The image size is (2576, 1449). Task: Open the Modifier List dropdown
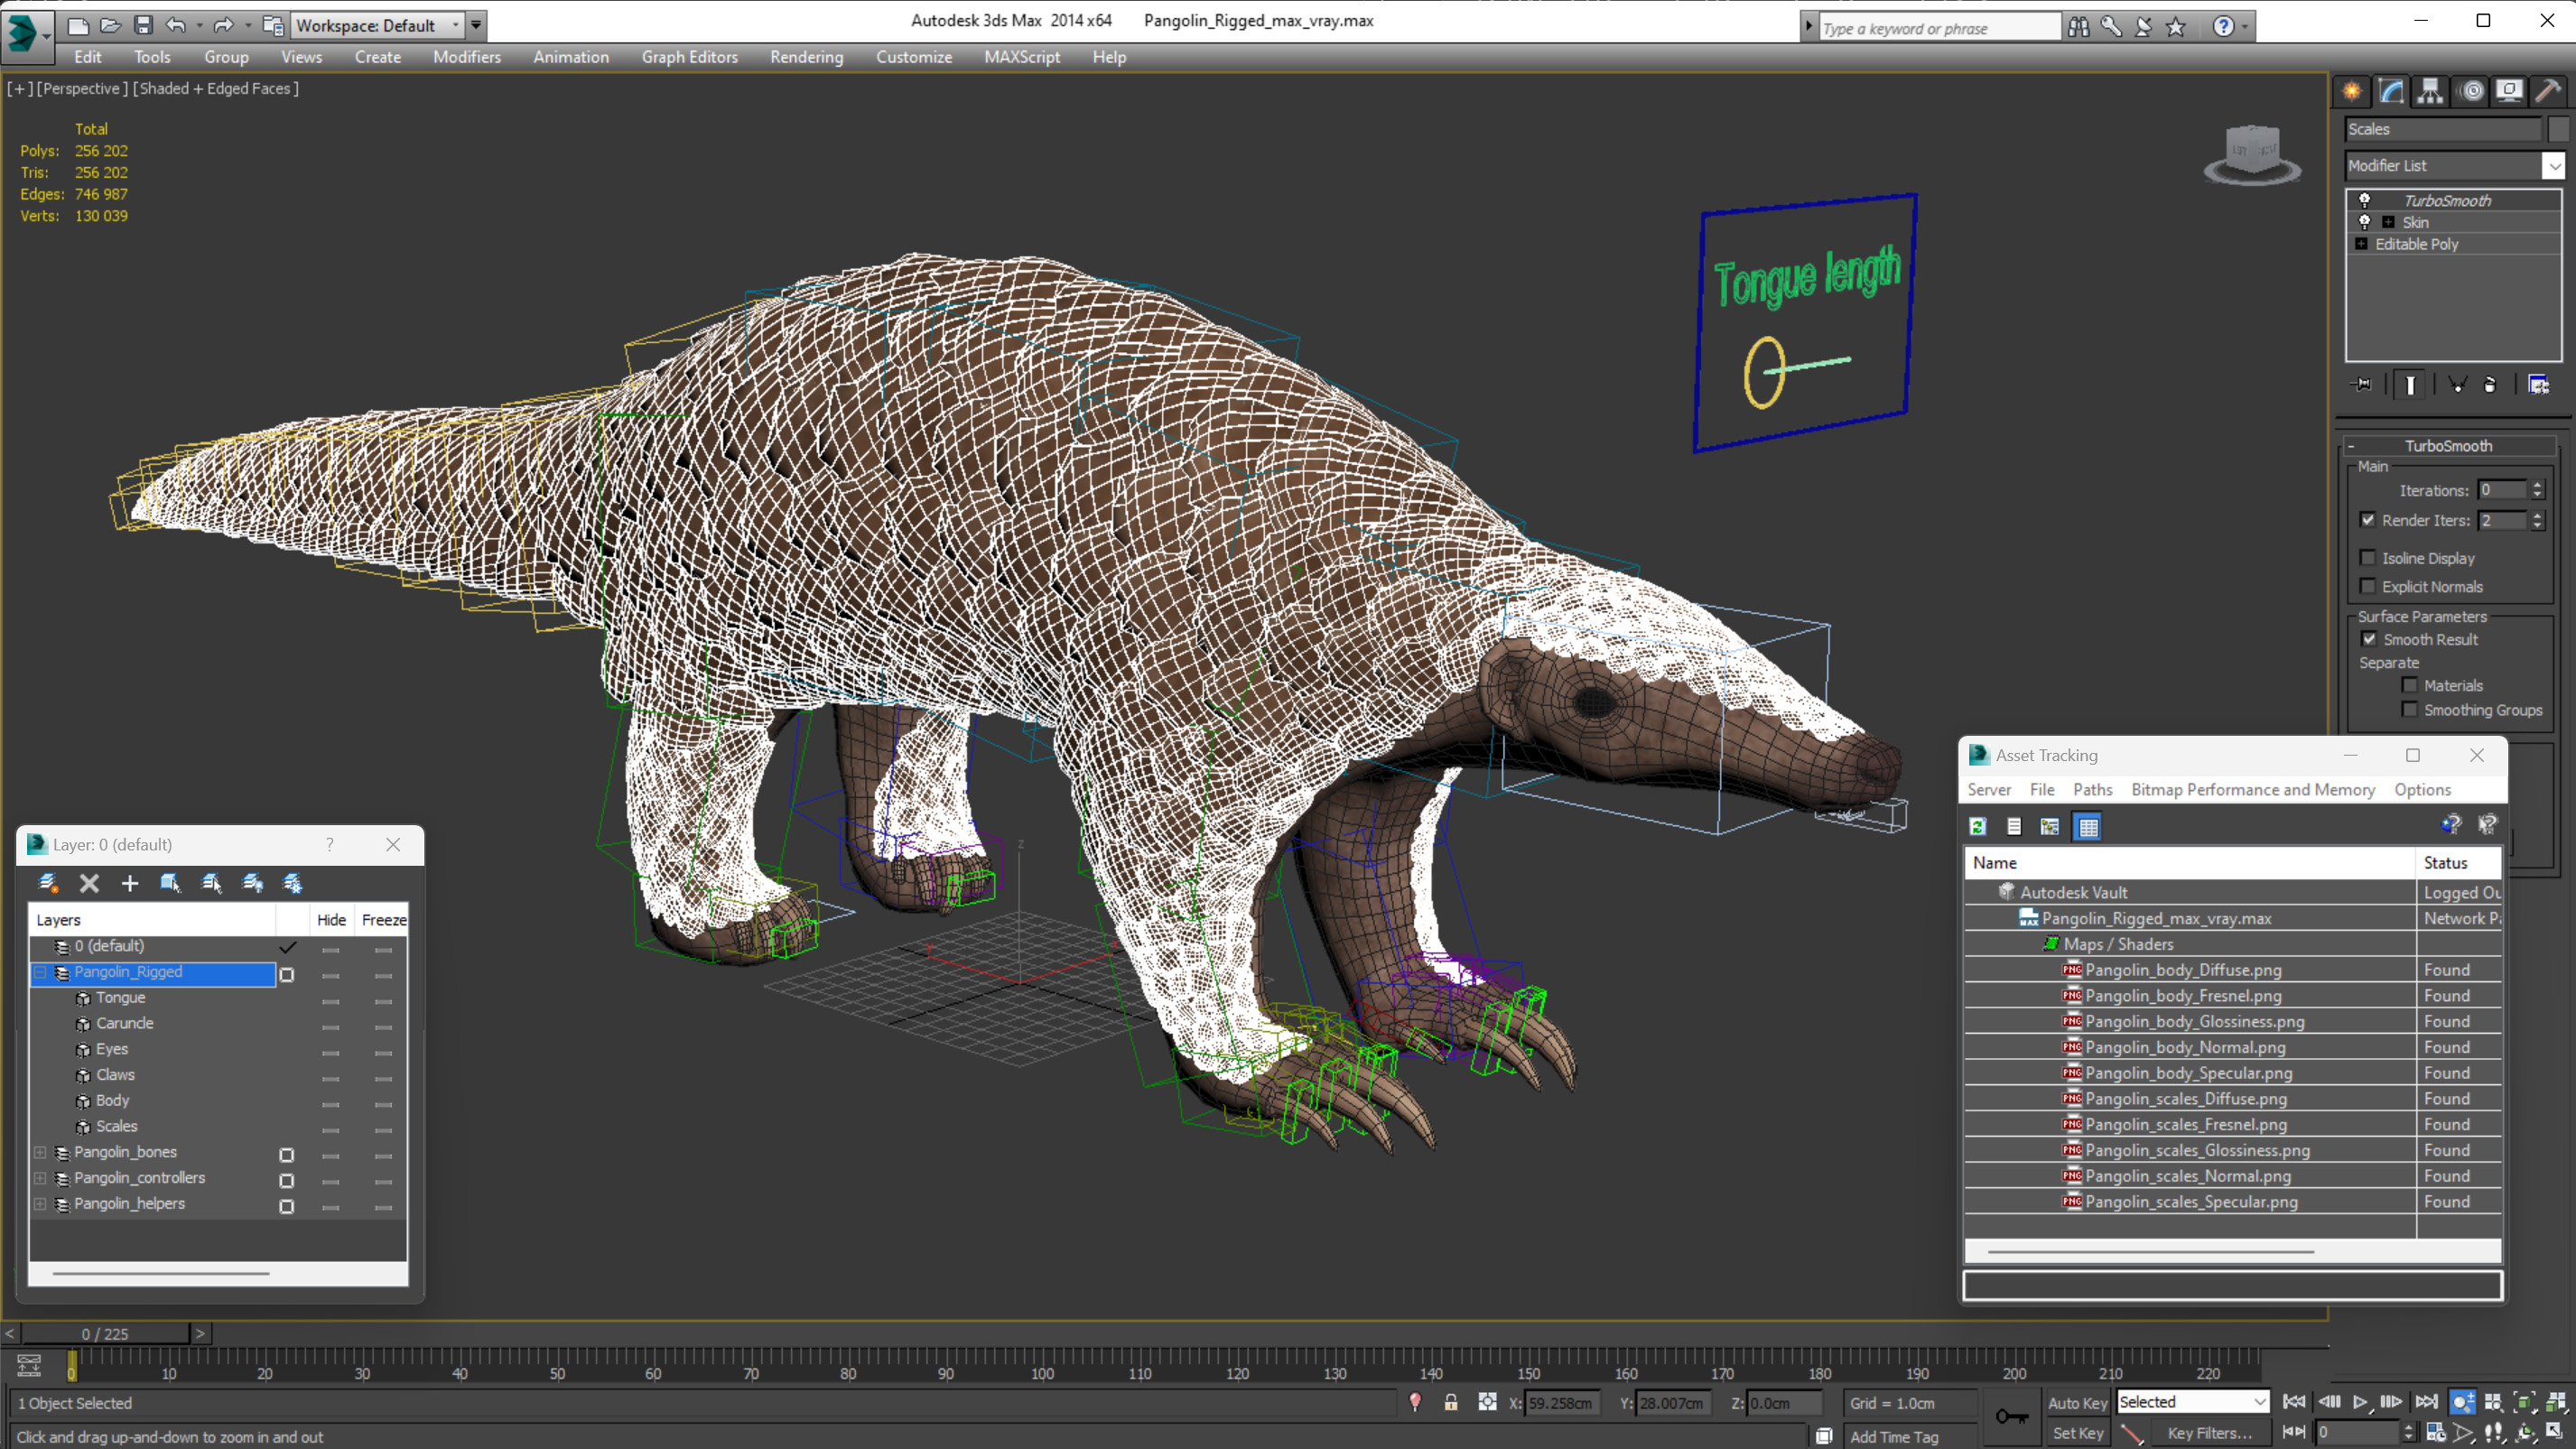(x=2553, y=166)
